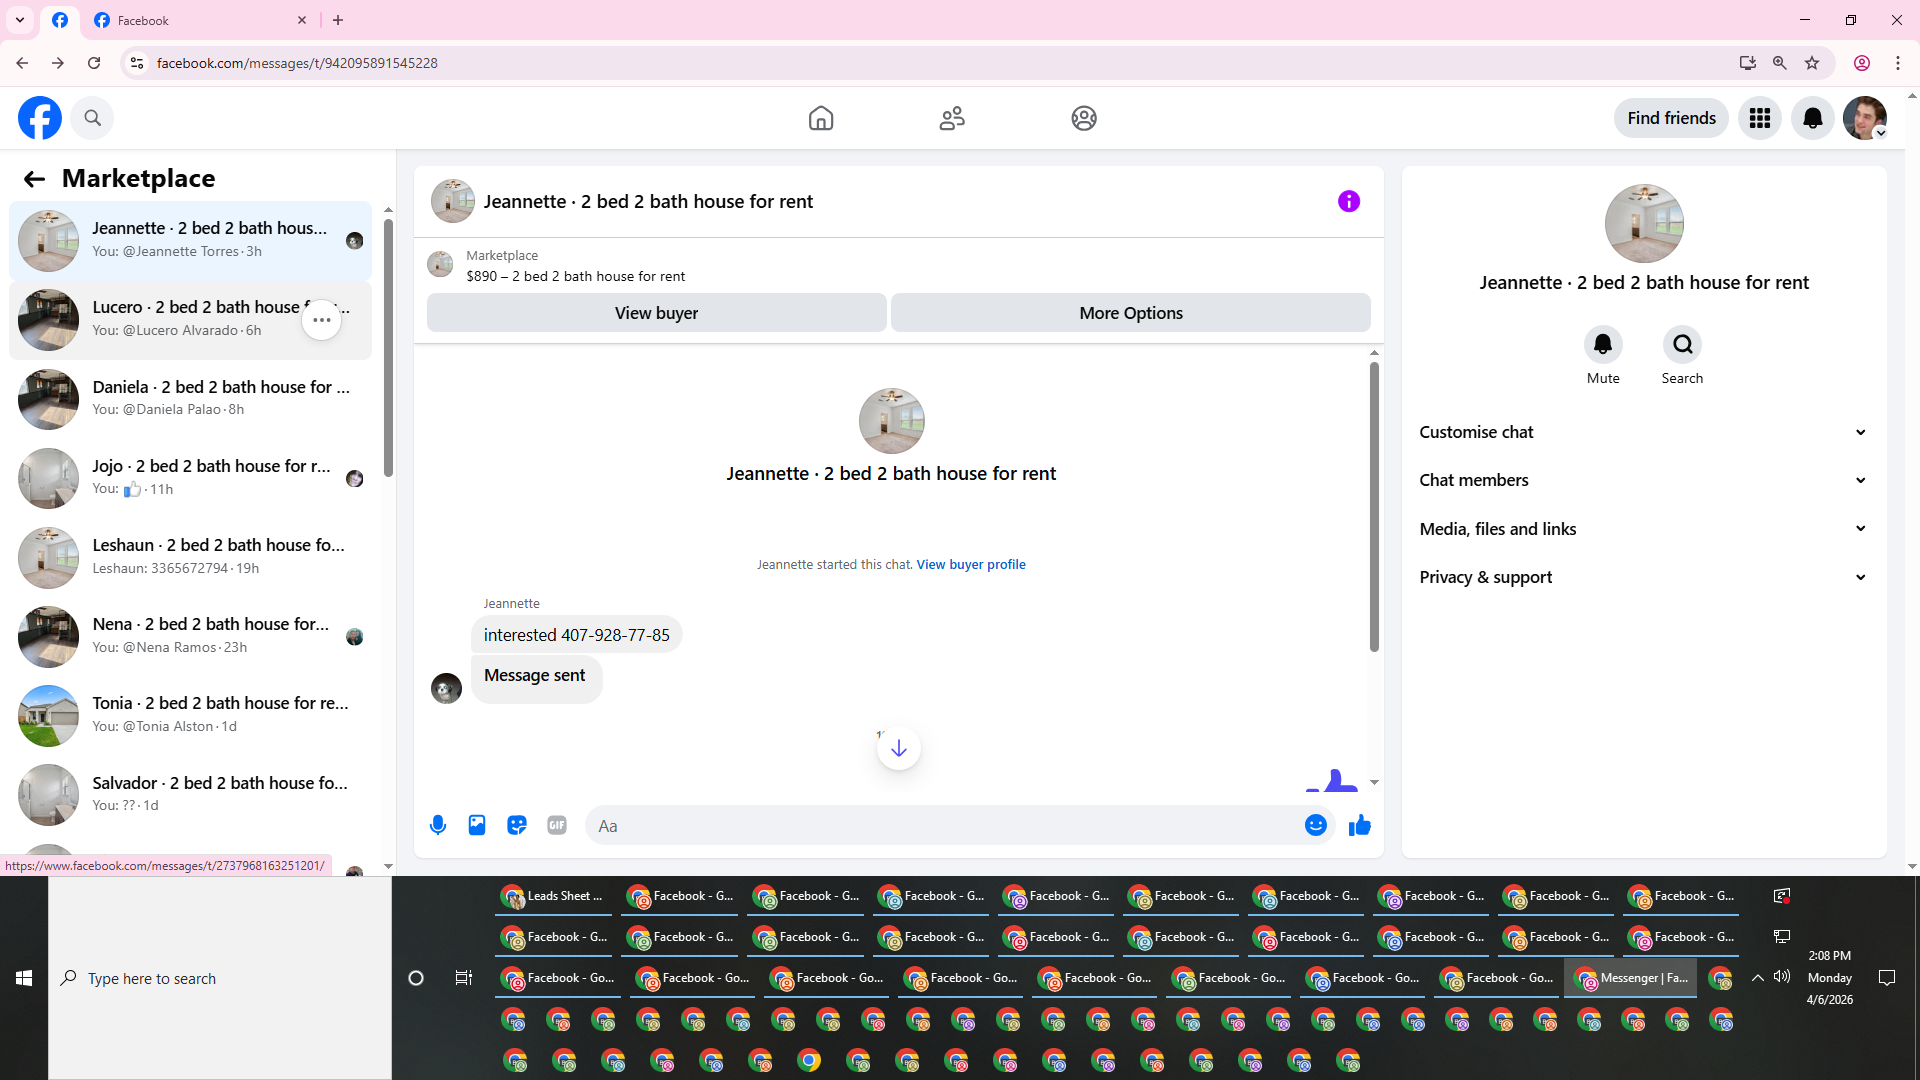Open the Facebook home logo
The height and width of the screenshot is (1080, 1920).
tap(40, 118)
